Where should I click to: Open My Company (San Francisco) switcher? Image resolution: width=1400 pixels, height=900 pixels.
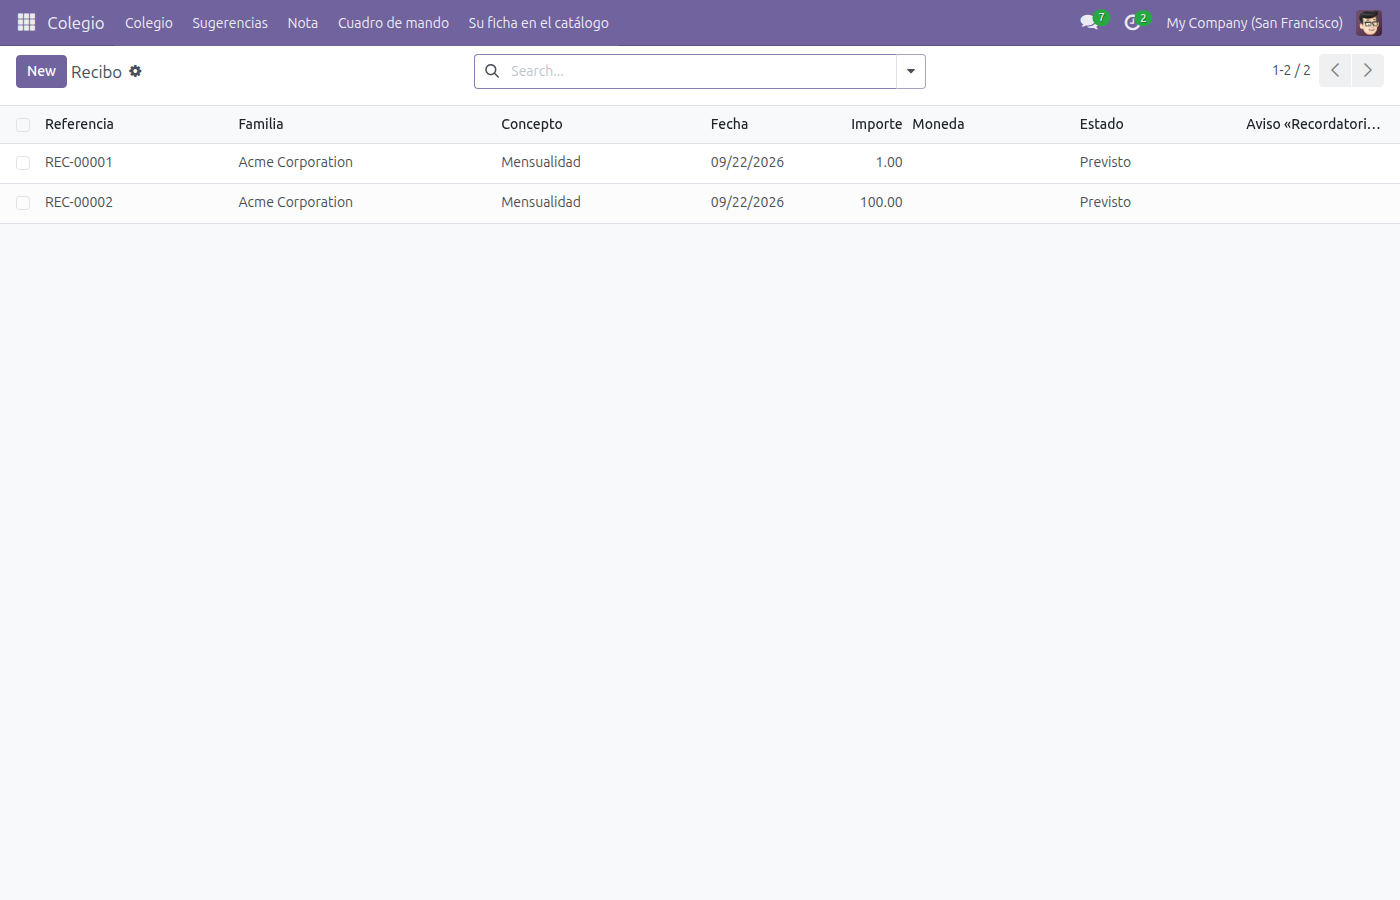1254,22
